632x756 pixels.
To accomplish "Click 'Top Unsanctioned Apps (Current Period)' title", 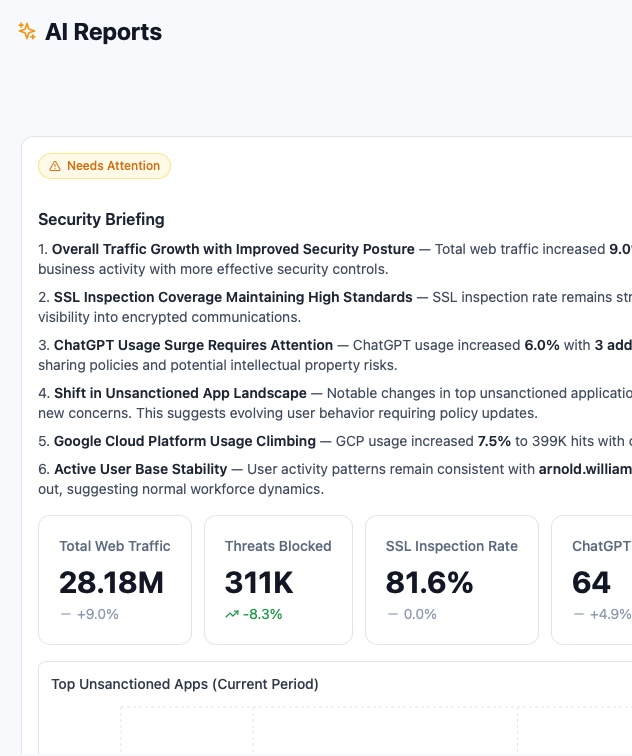I will pyautogui.click(x=185, y=685).
